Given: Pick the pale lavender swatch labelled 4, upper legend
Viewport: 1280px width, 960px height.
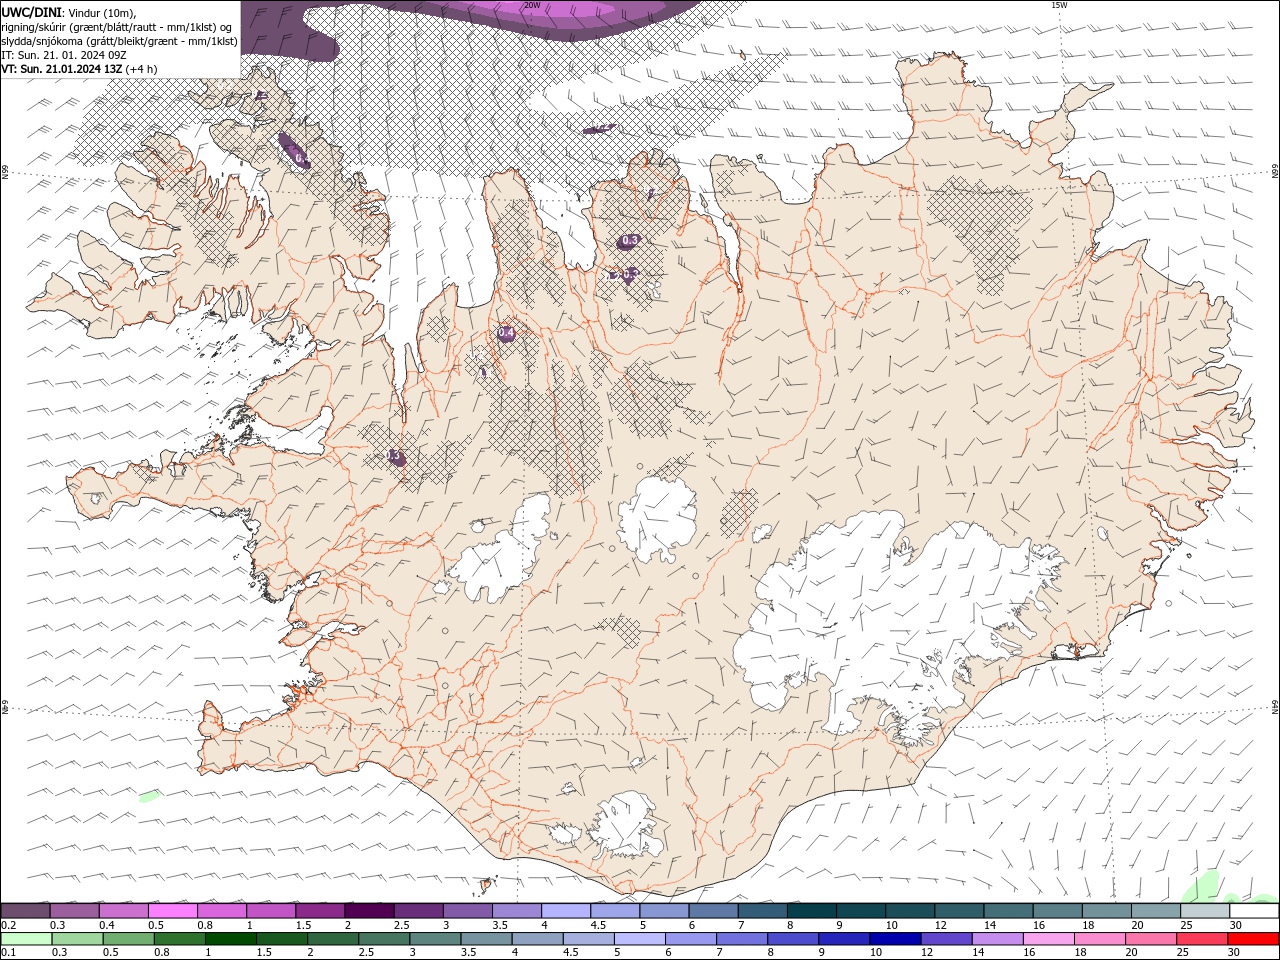Looking at the screenshot, I should pos(566,911).
